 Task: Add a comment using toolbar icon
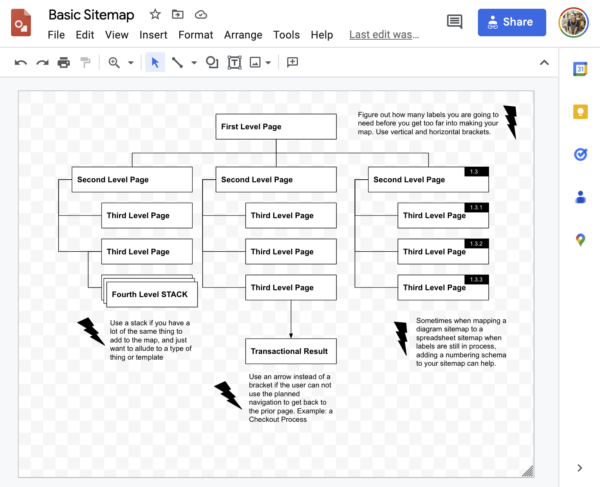coord(292,62)
